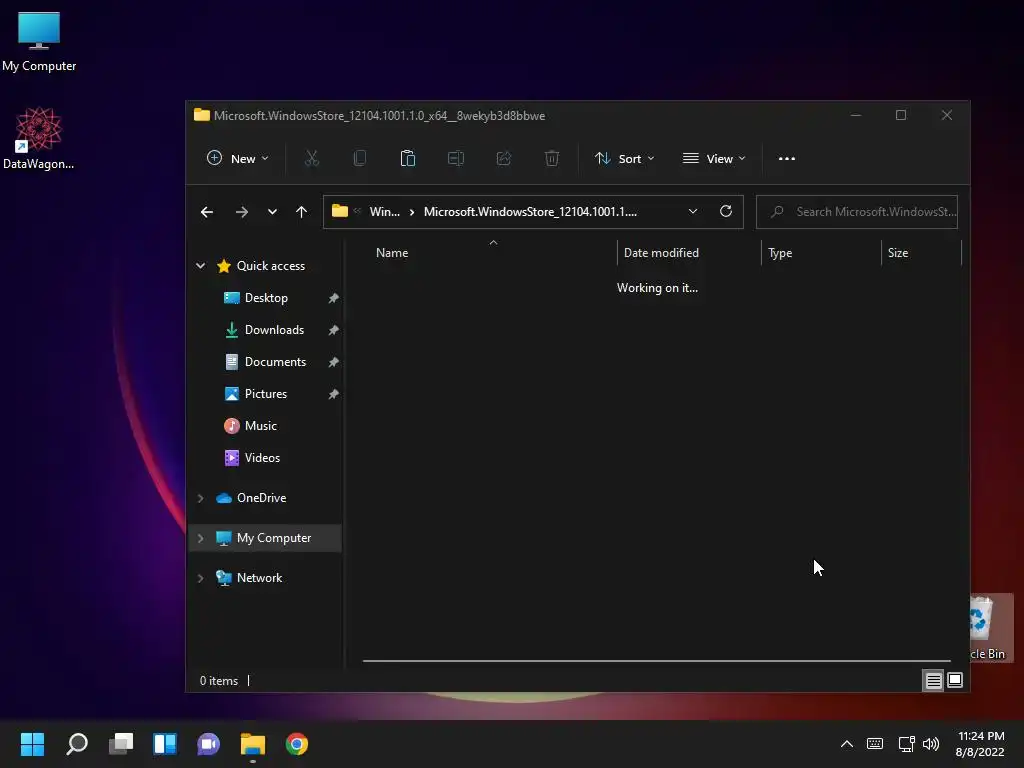The image size is (1024, 768).
Task: Expand the OneDrive tree node
Action: click(200, 498)
